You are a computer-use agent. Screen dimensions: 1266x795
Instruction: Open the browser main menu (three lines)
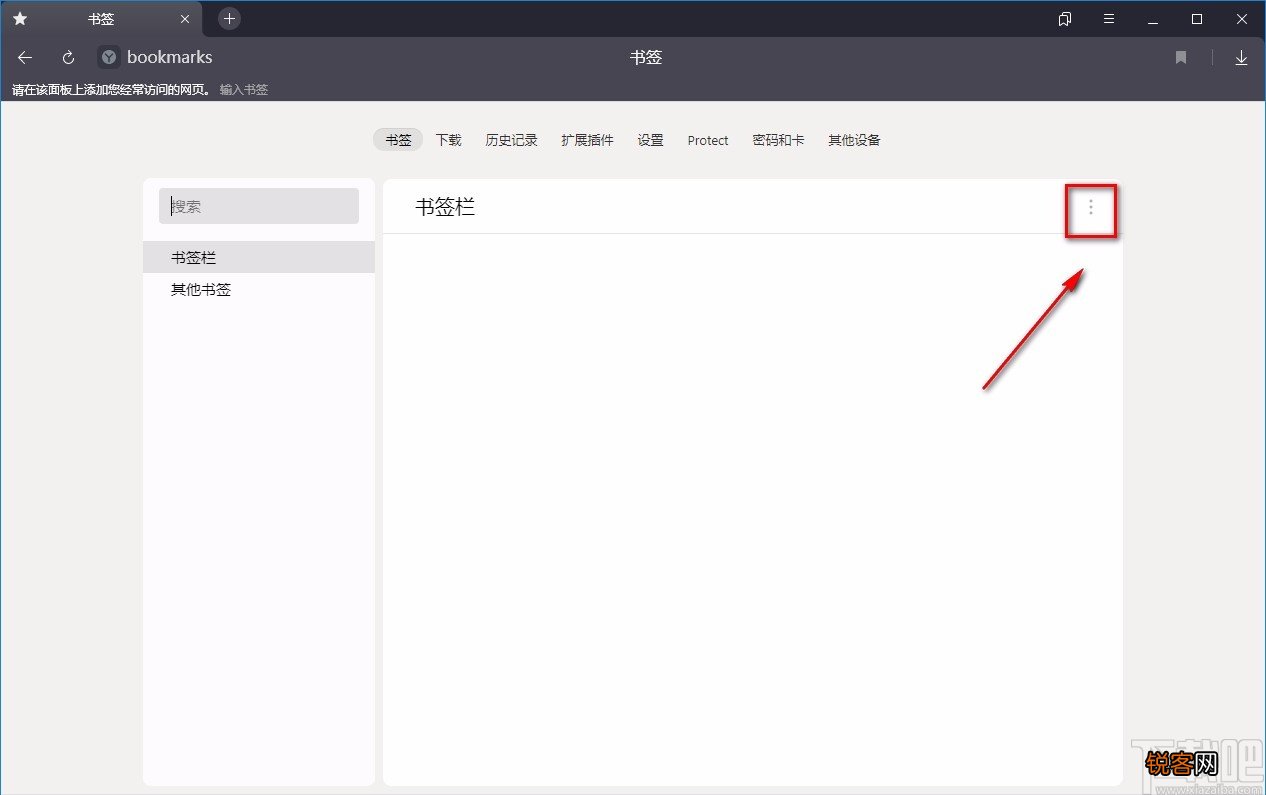click(1109, 19)
